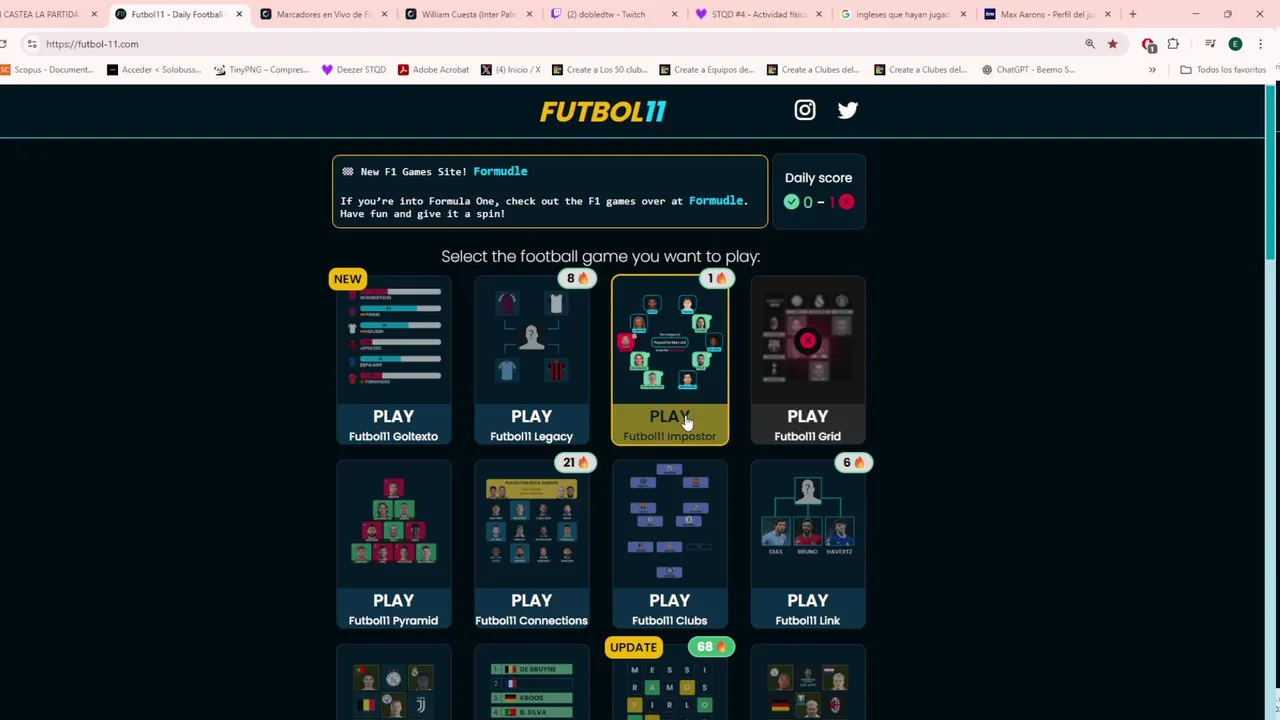This screenshot has height=720, width=1280.
Task: Switch to the ingleses que hayan jugado tab
Action: pos(903,14)
